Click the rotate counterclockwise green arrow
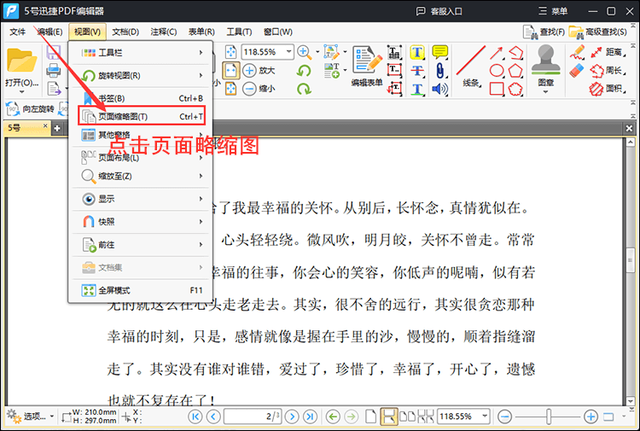Image resolution: width=640 pixels, height=431 pixels. (304, 71)
